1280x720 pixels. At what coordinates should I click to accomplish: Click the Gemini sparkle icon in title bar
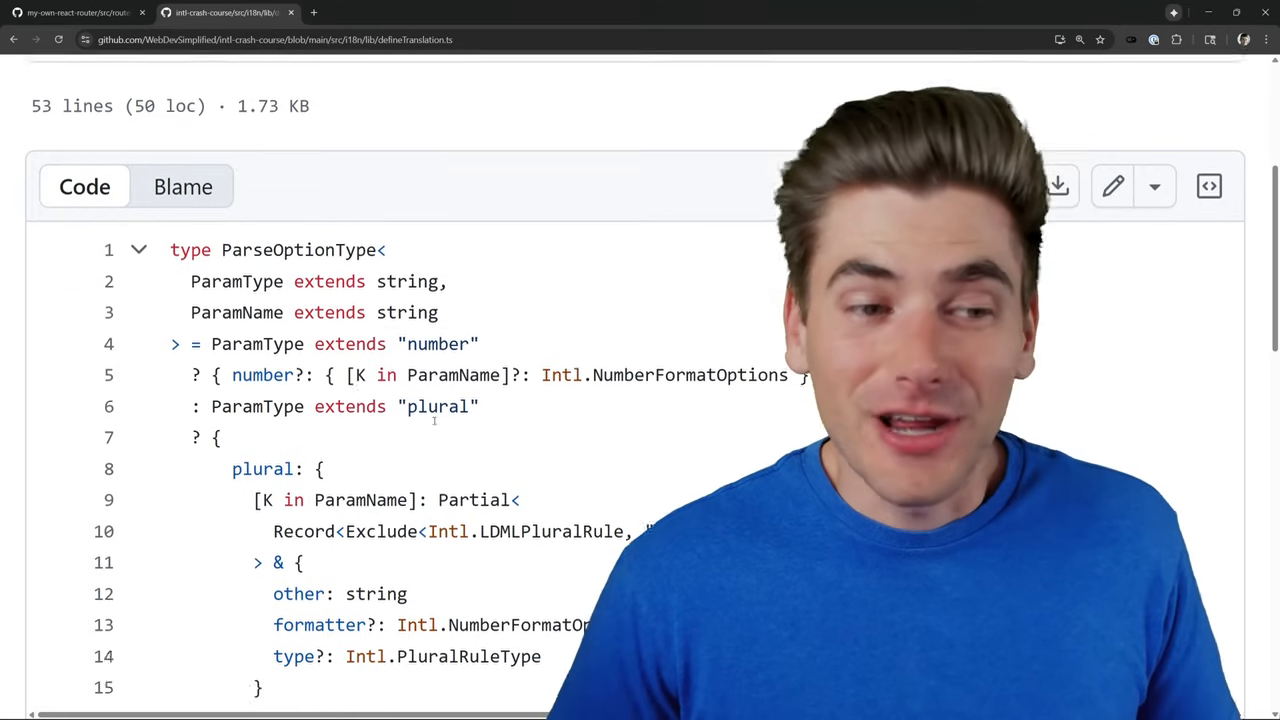(x=1174, y=13)
